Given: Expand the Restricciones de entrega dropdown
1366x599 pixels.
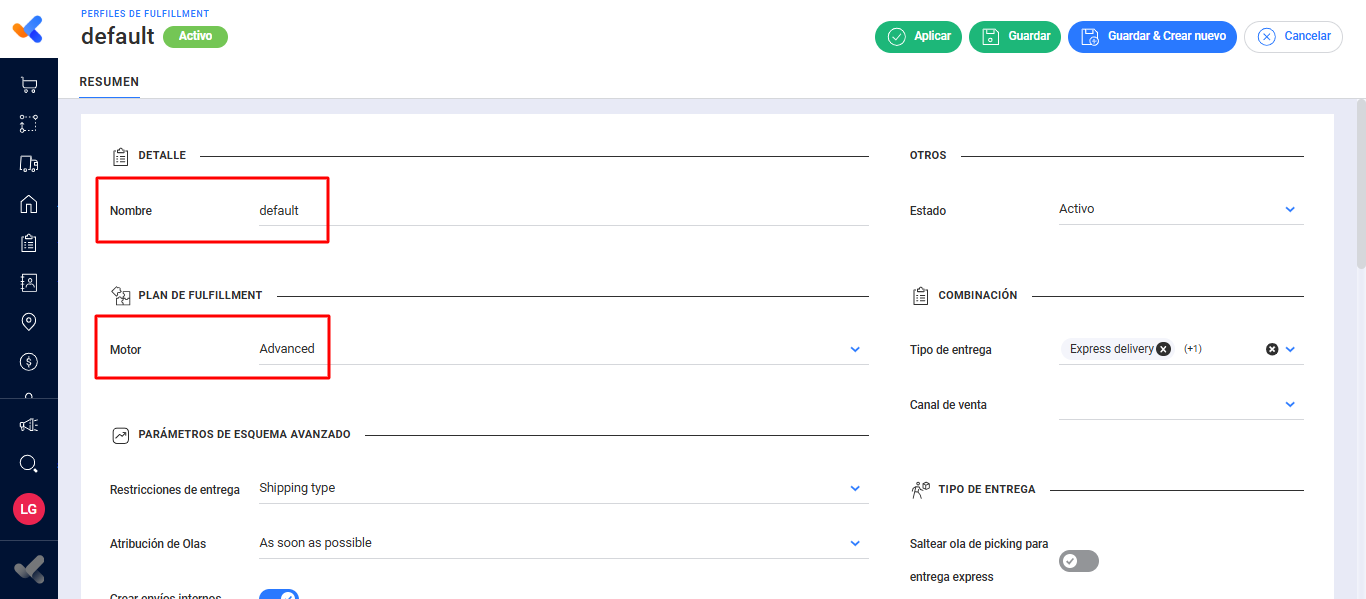Looking at the screenshot, I should point(855,488).
